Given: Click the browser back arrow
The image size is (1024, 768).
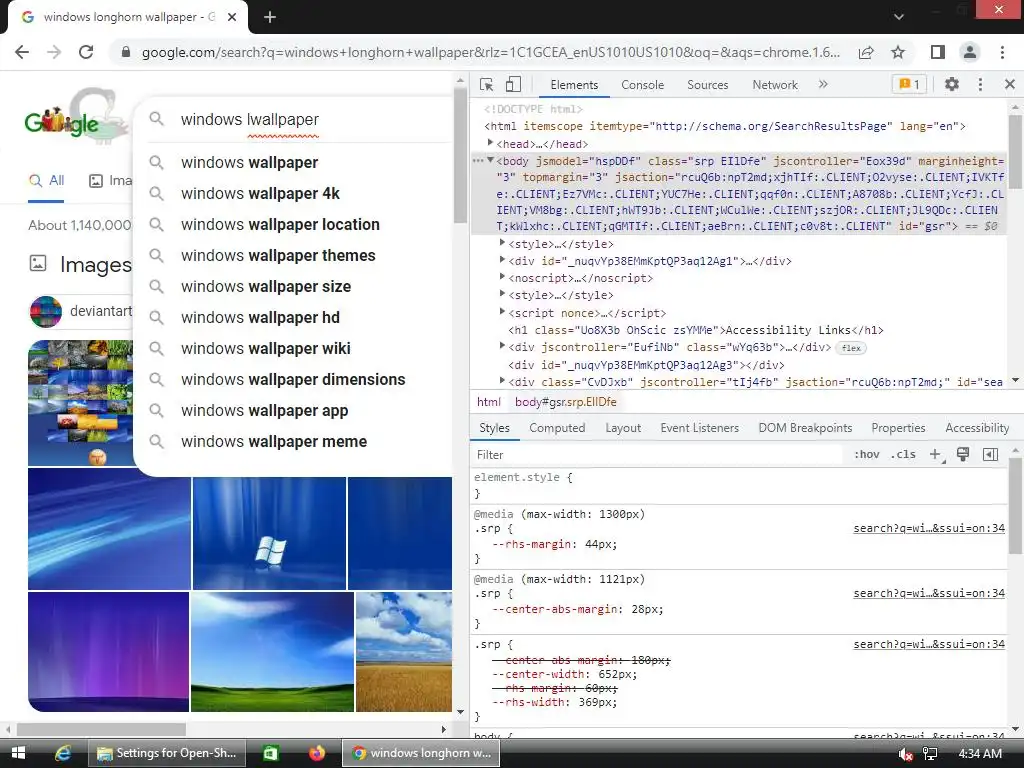Looking at the screenshot, I should click(x=22, y=52).
